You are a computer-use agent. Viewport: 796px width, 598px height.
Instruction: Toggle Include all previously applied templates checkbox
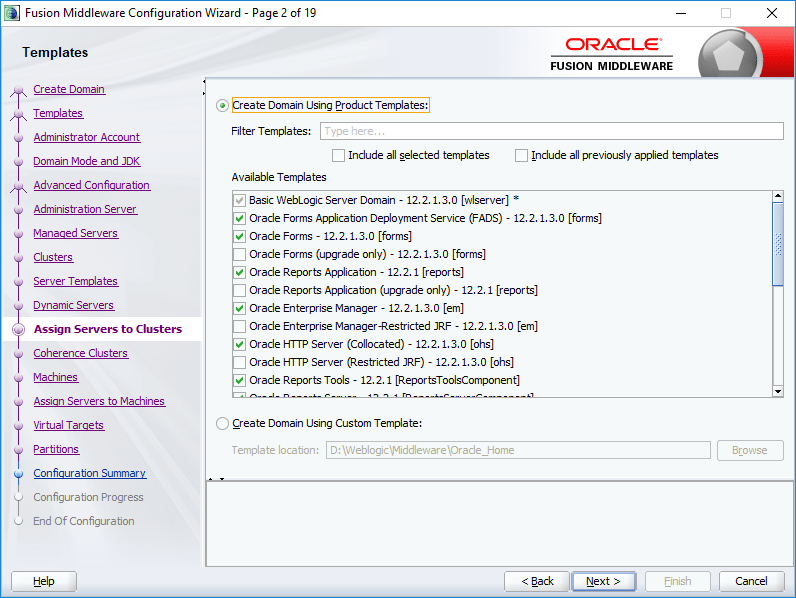point(521,155)
